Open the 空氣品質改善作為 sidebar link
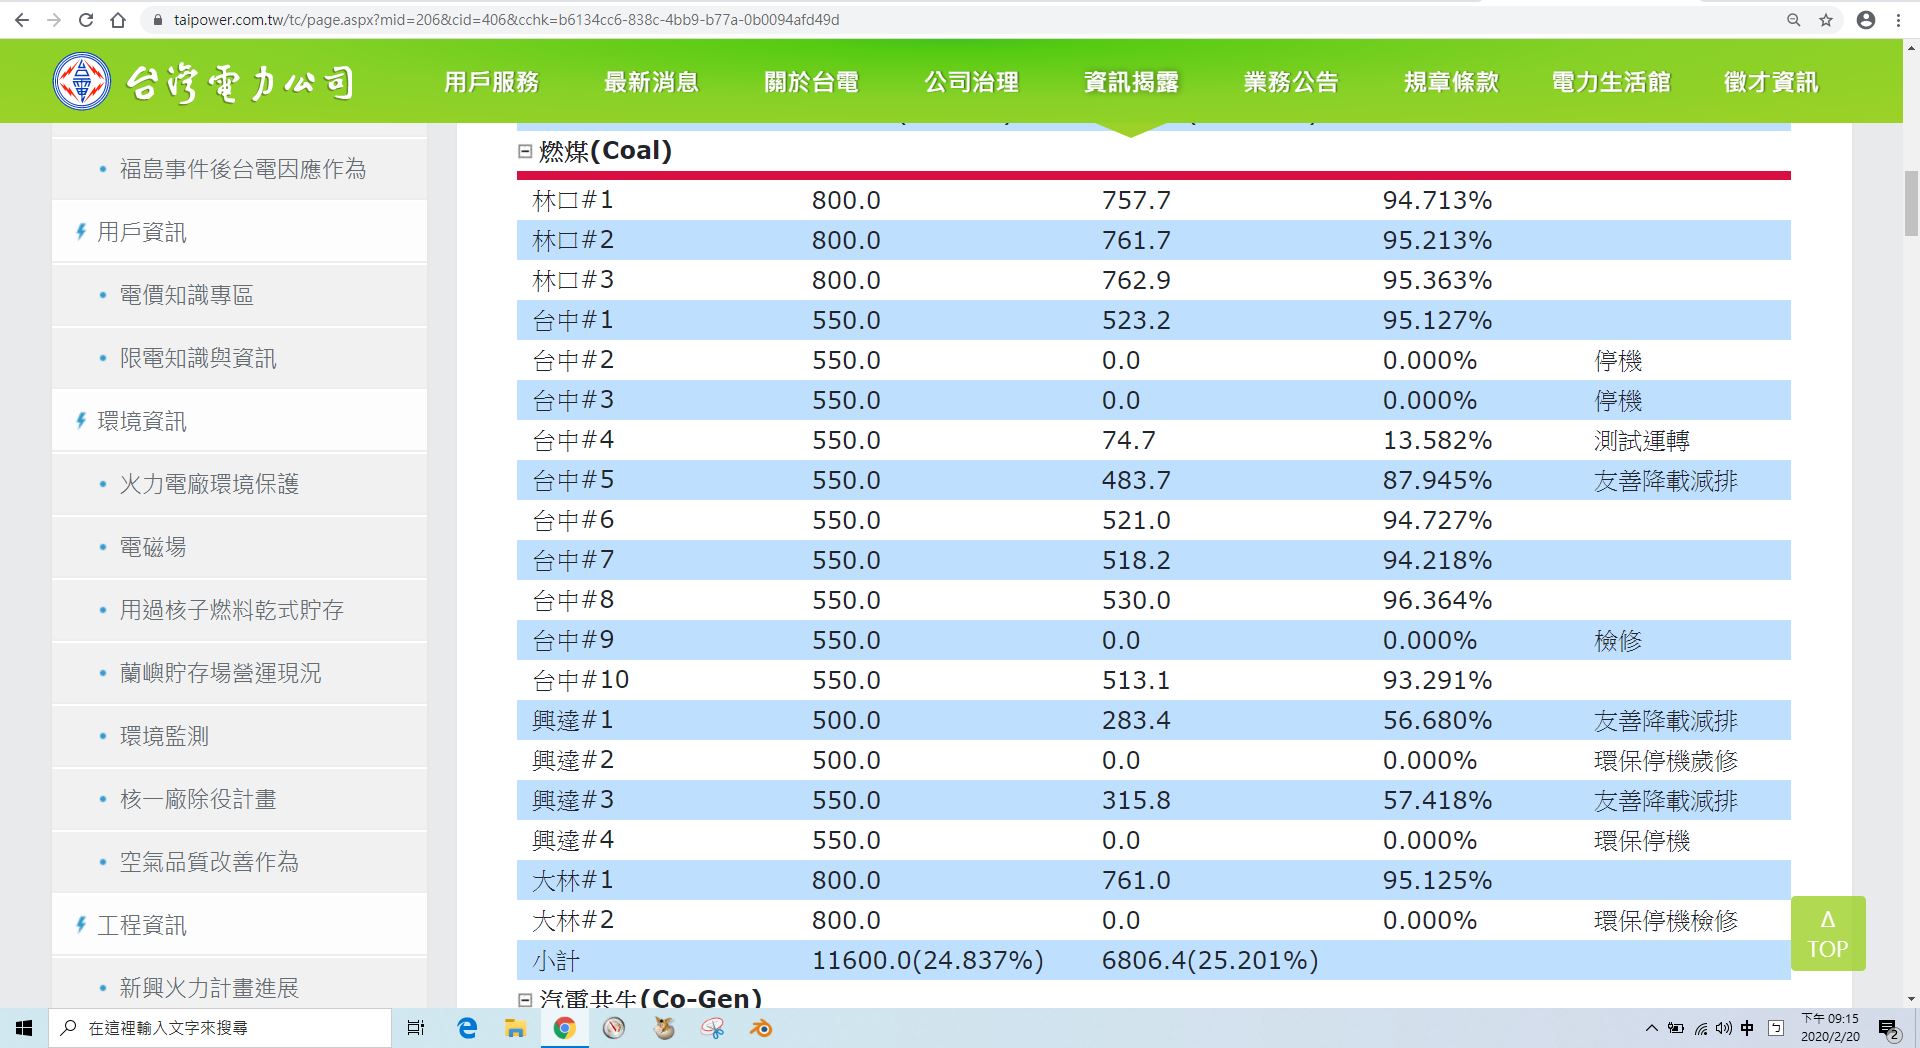 pyautogui.click(x=209, y=862)
